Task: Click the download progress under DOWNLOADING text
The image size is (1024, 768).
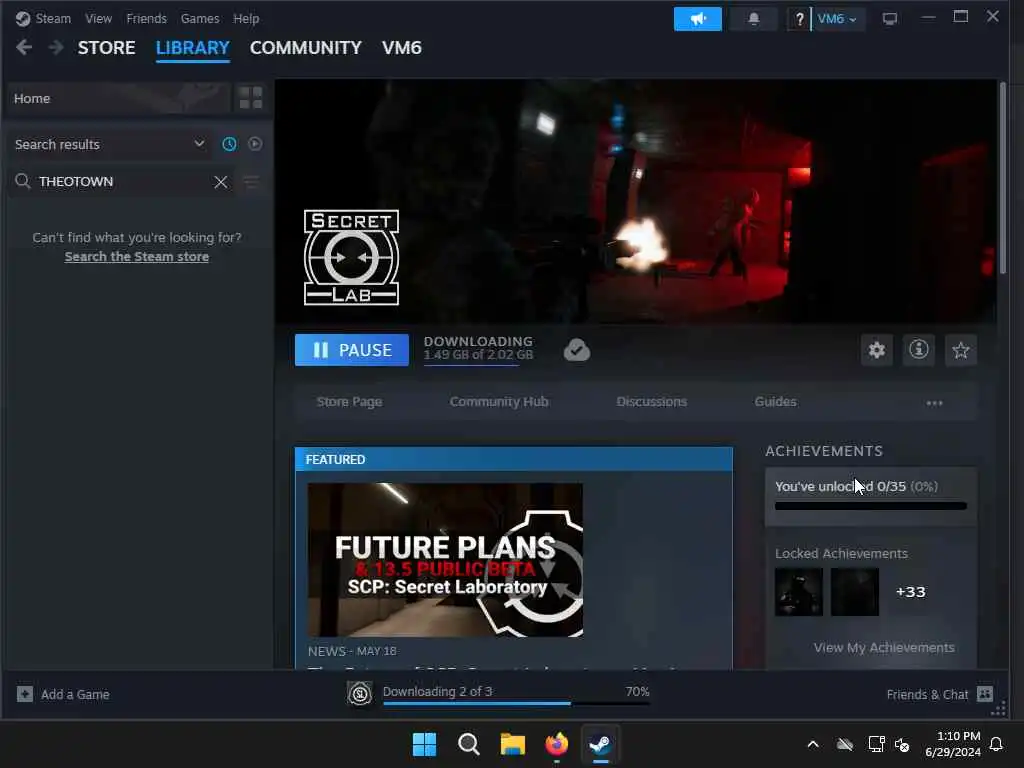Action: pyautogui.click(x=478, y=364)
